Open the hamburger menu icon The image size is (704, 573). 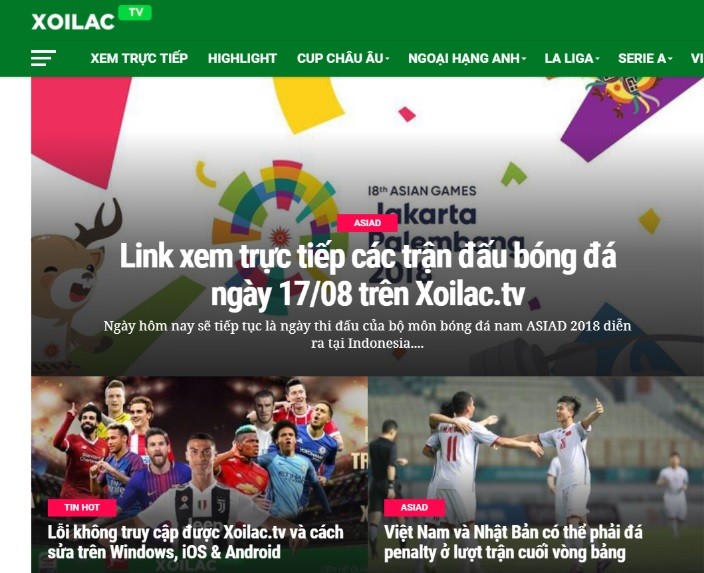43,58
